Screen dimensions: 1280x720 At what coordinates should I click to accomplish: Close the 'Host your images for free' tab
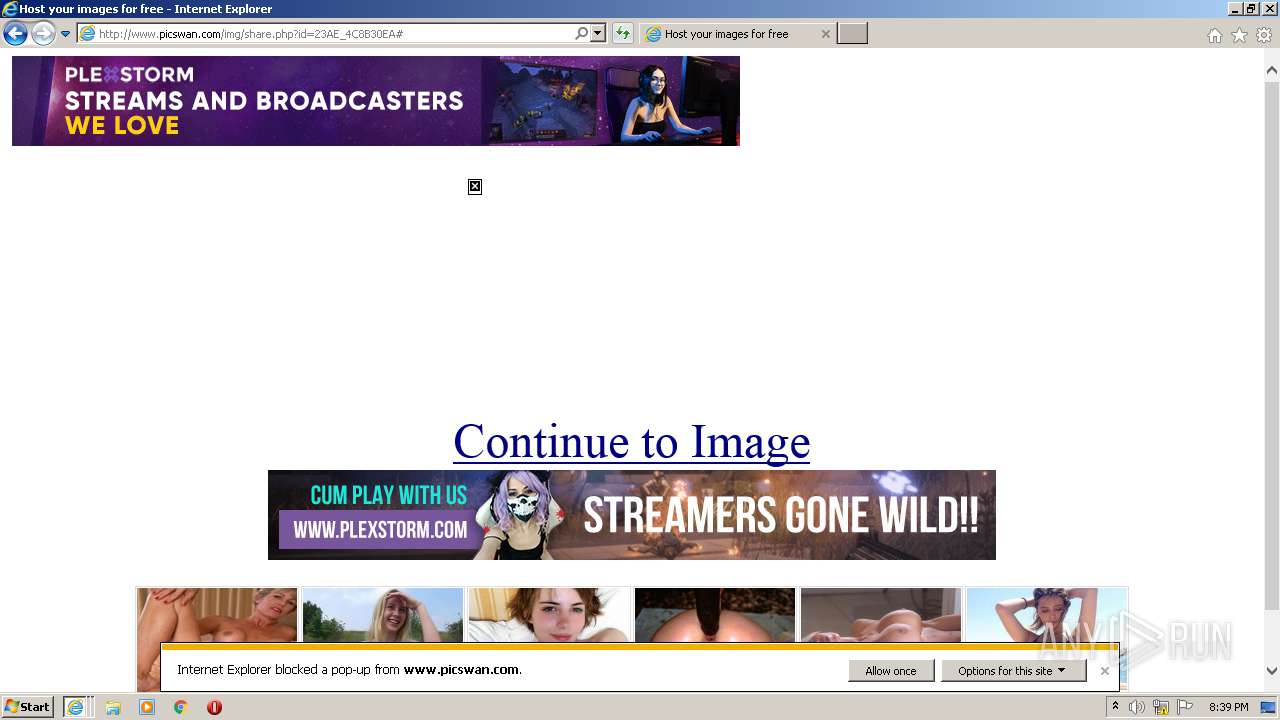pos(825,34)
